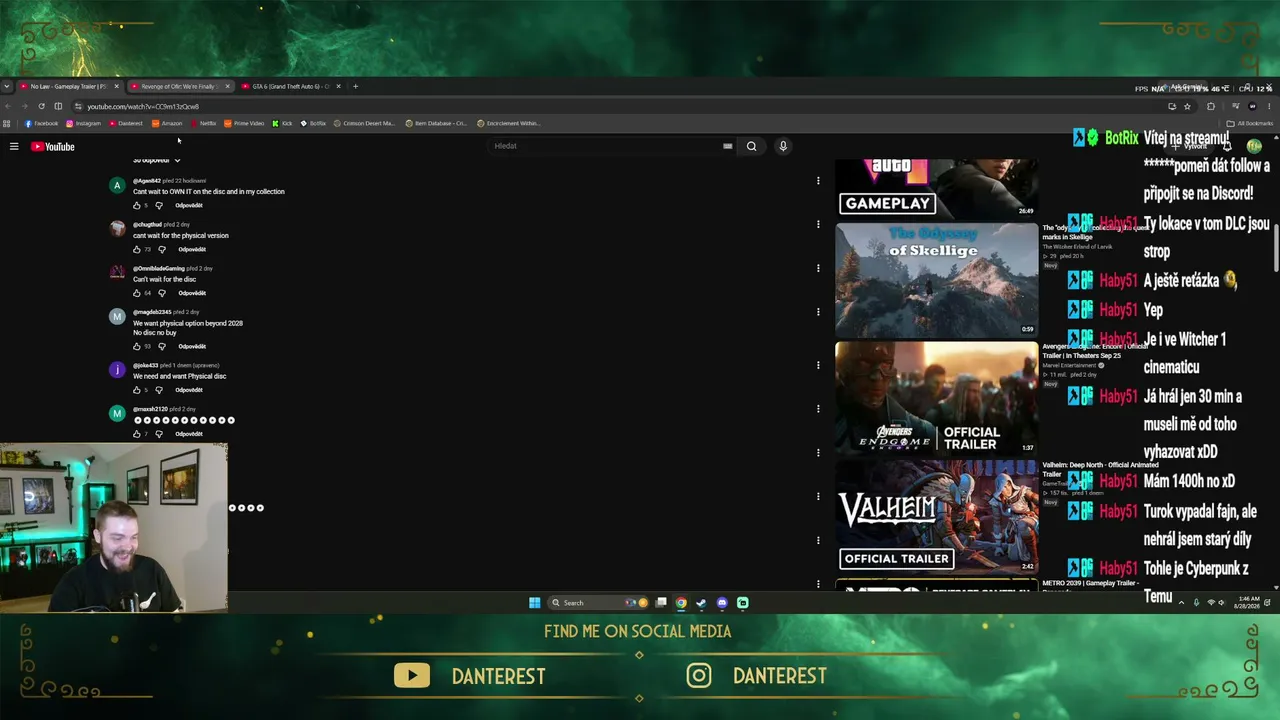
Task: Open the Facebook bookmark
Action: [42, 124]
